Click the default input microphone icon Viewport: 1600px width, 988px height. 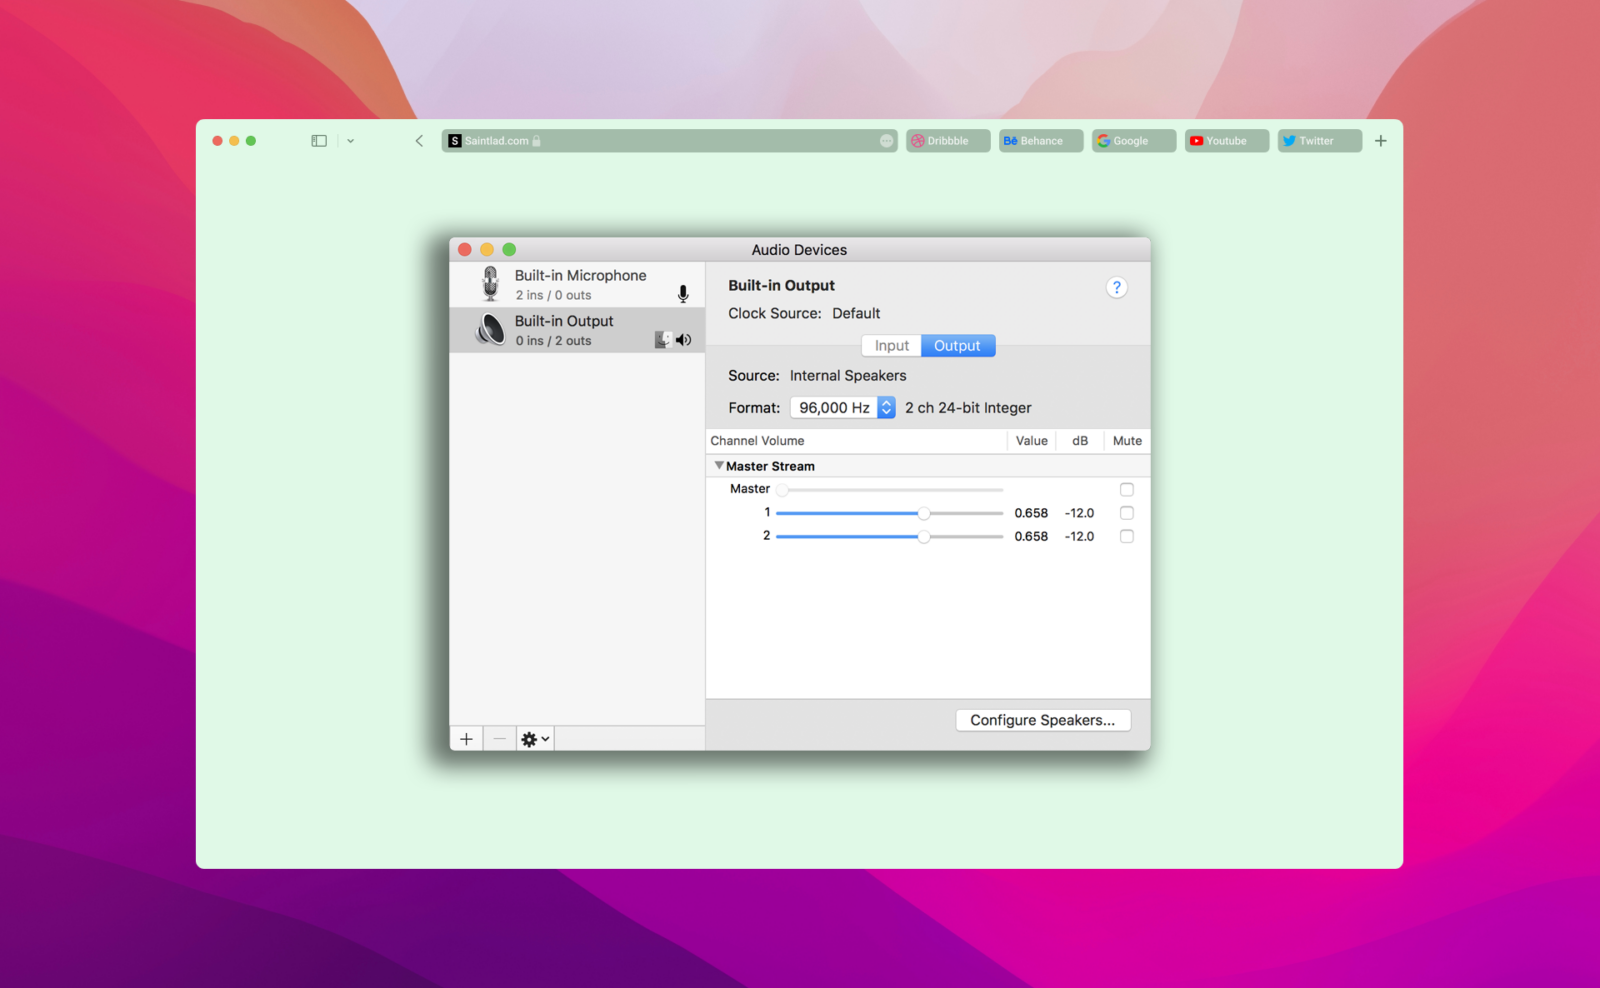tap(683, 294)
